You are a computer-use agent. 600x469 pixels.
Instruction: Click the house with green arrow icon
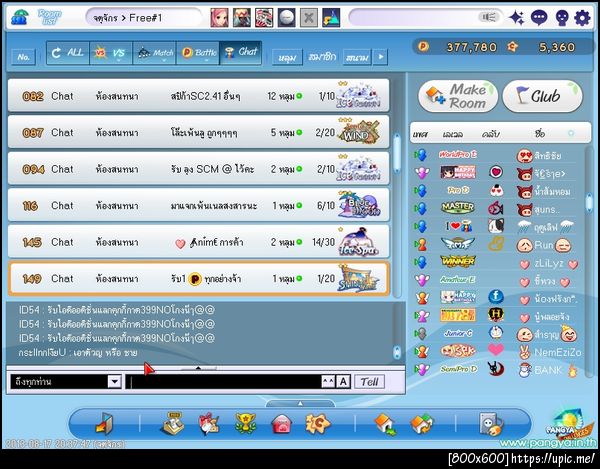(x=386, y=424)
